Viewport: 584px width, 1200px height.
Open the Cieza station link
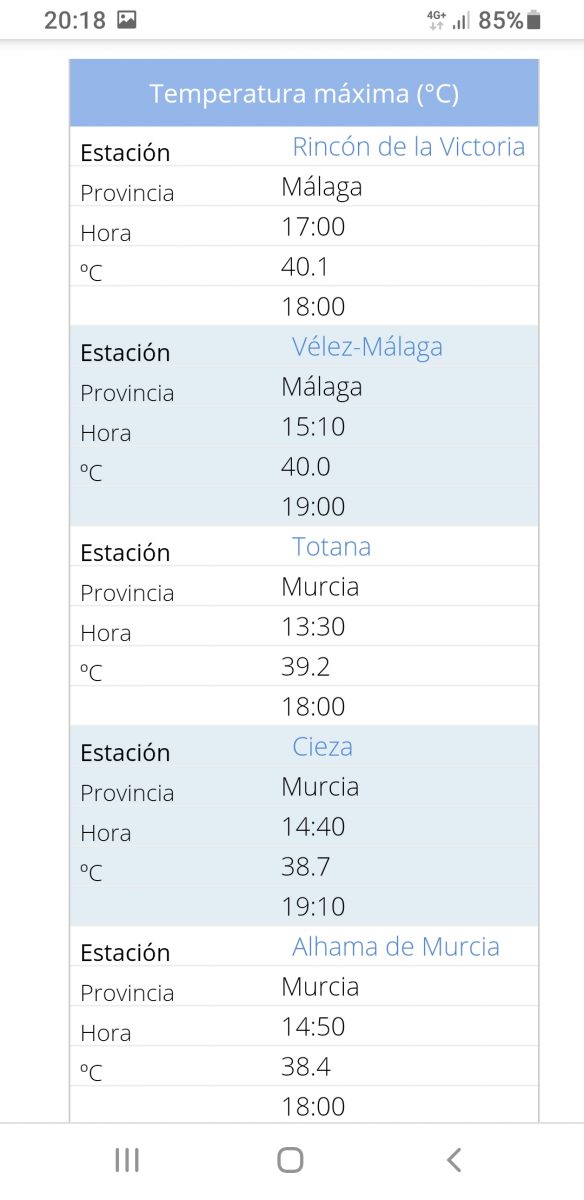322,747
